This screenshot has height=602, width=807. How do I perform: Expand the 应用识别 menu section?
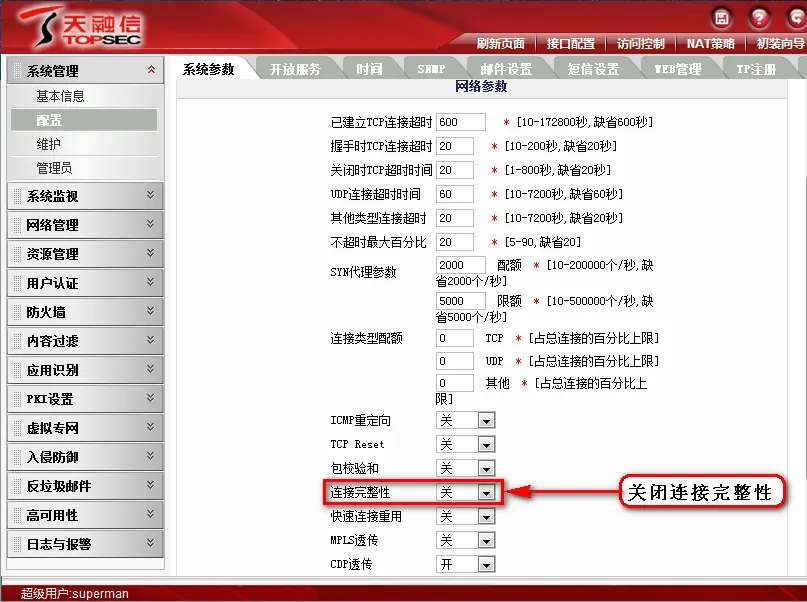[x=85, y=369]
